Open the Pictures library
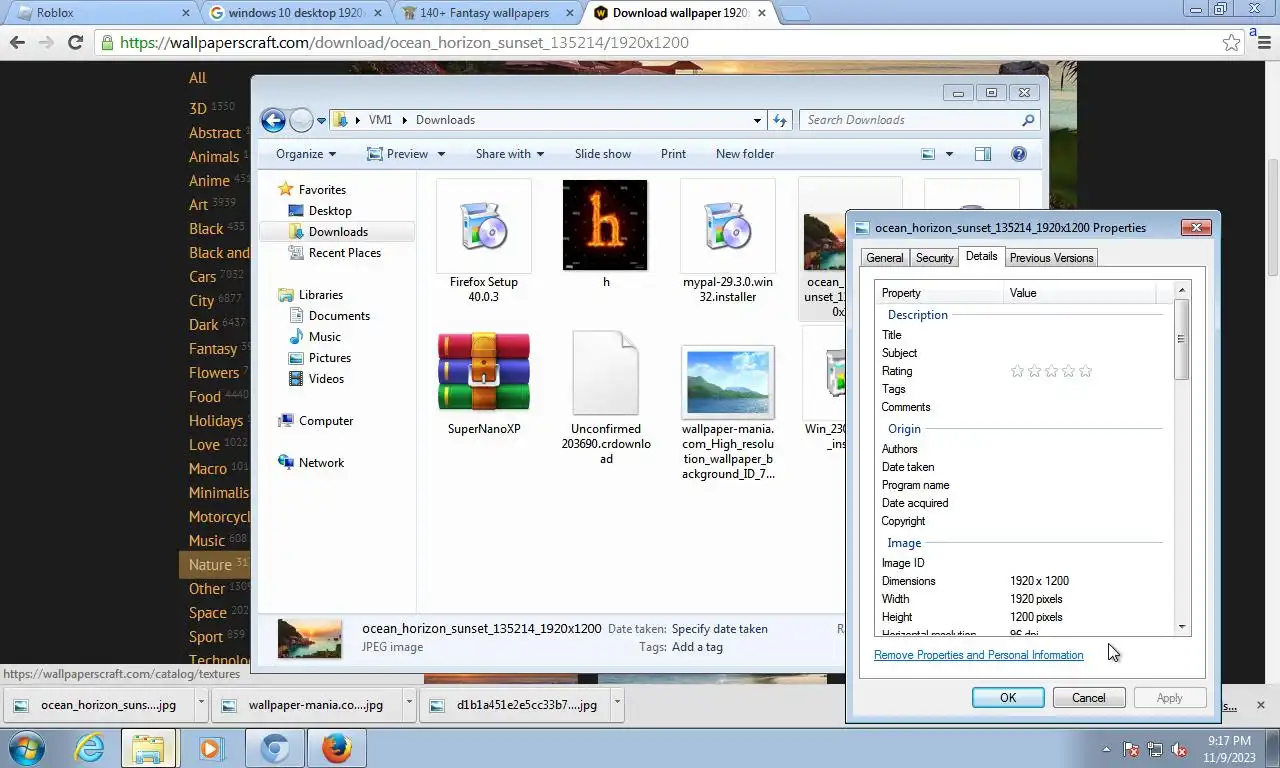Screen dimensions: 1280x768 point(329,358)
